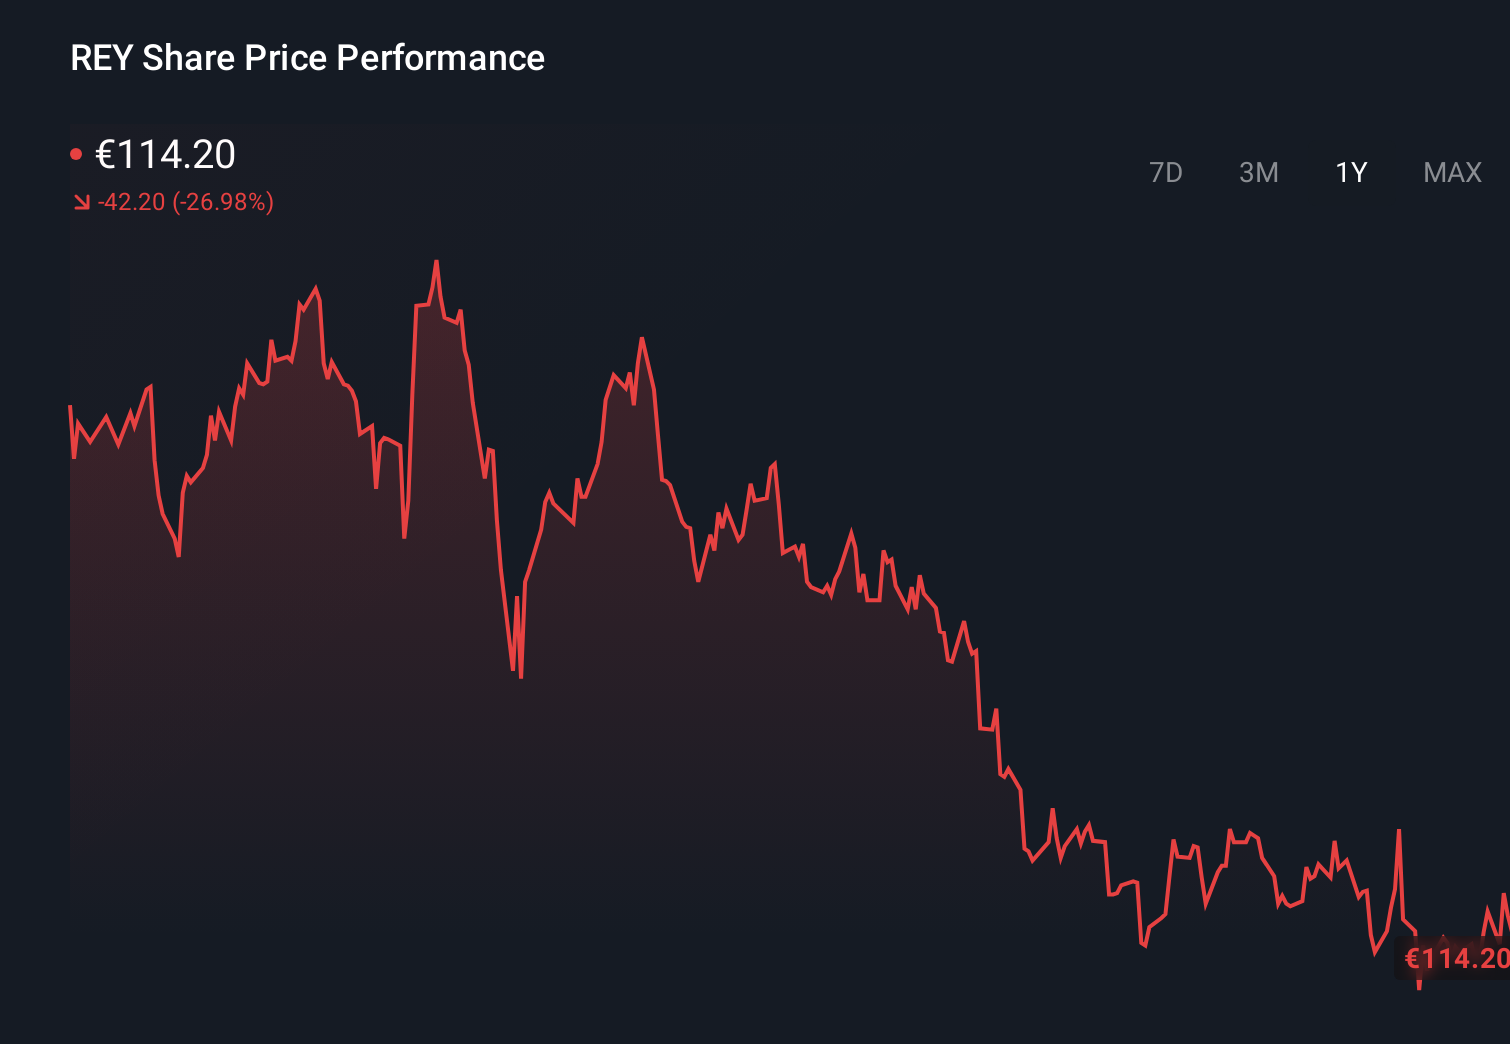The width and height of the screenshot is (1510, 1044).
Task: Click the current price €114.20 readout
Action: [165, 155]
